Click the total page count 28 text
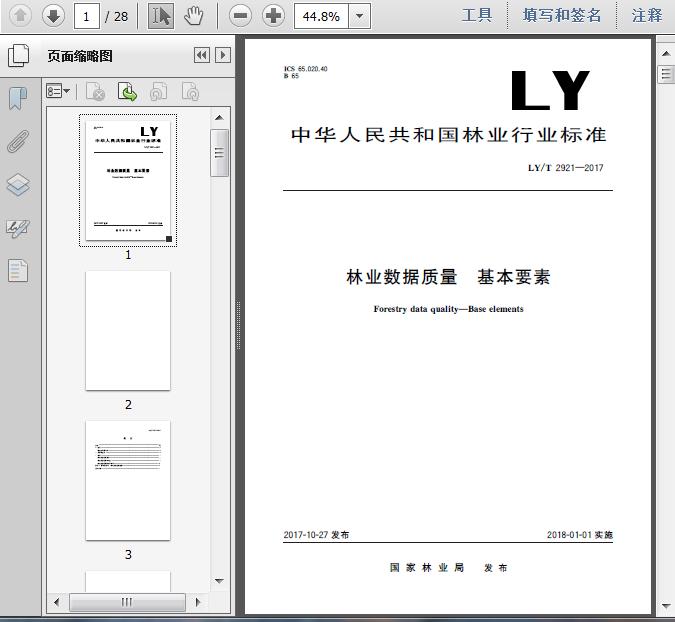Viewport: 675px width, 622px height. pos(121,16)
